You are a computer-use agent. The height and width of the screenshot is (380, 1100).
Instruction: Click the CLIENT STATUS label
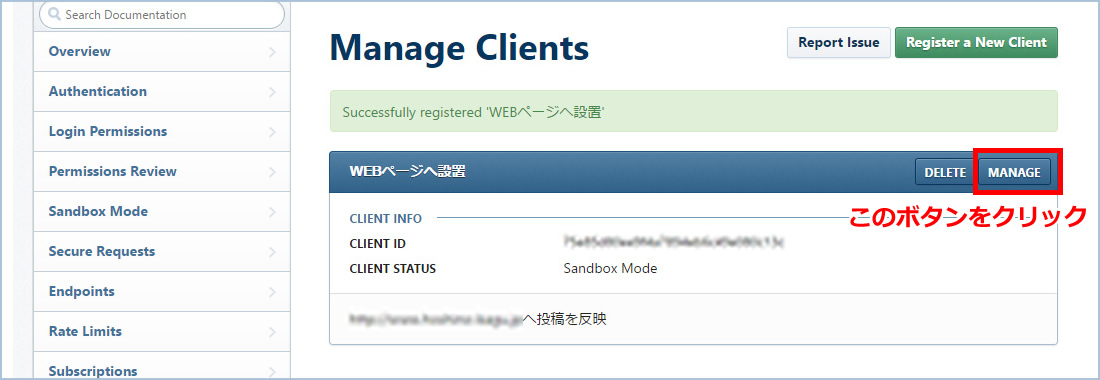(393, 269)
